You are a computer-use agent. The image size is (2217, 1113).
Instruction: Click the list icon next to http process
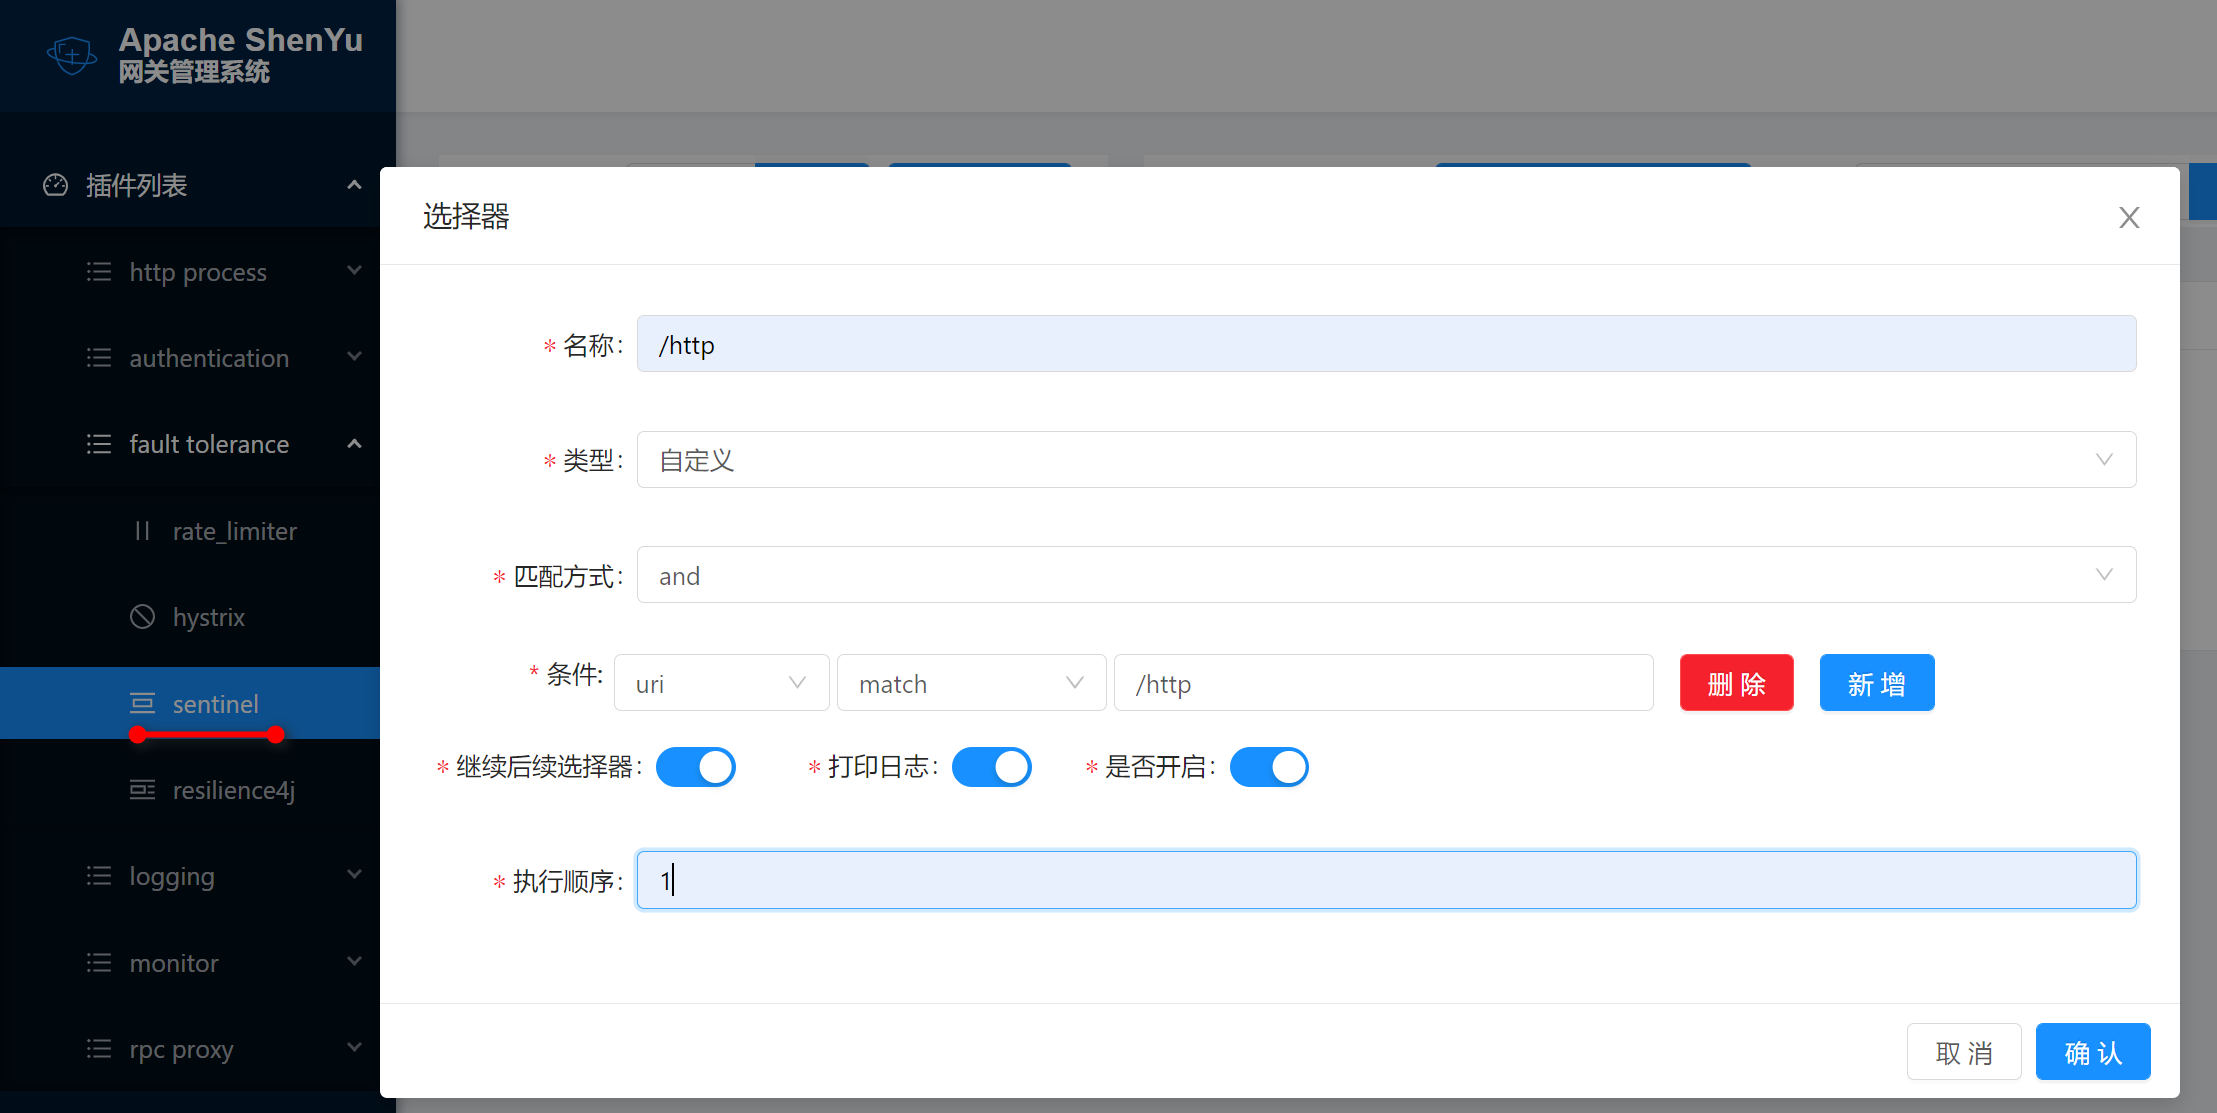click(x=99, y=272)
